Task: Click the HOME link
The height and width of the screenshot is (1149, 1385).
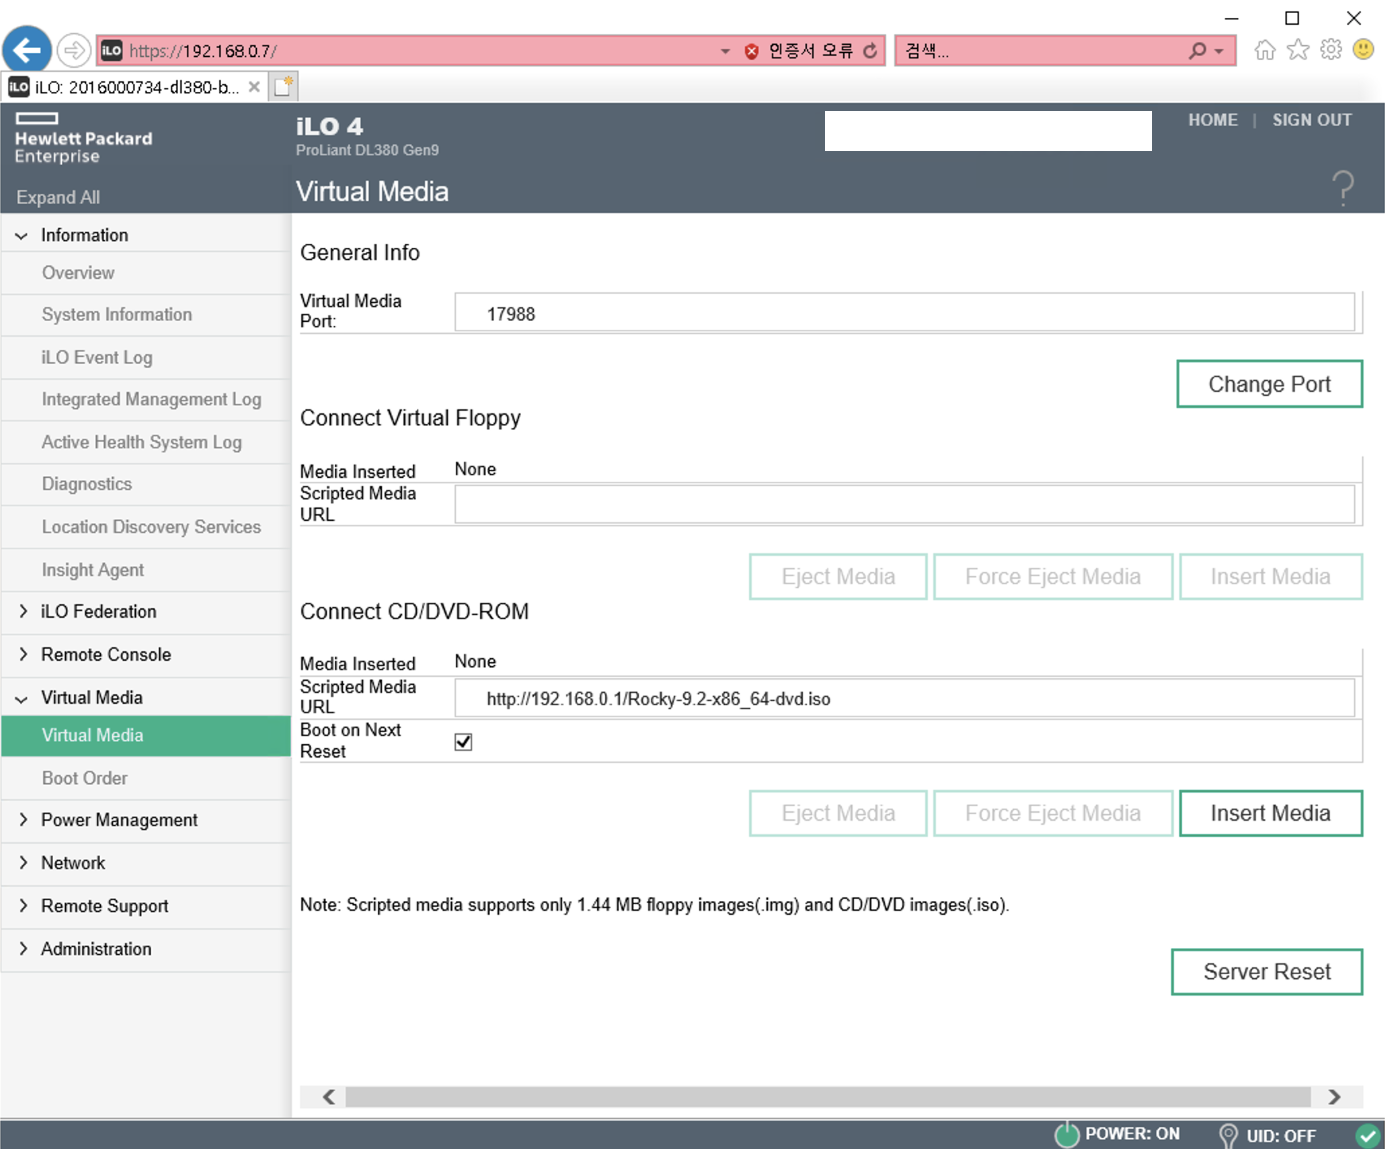Action: click(x=1213, y=120)
